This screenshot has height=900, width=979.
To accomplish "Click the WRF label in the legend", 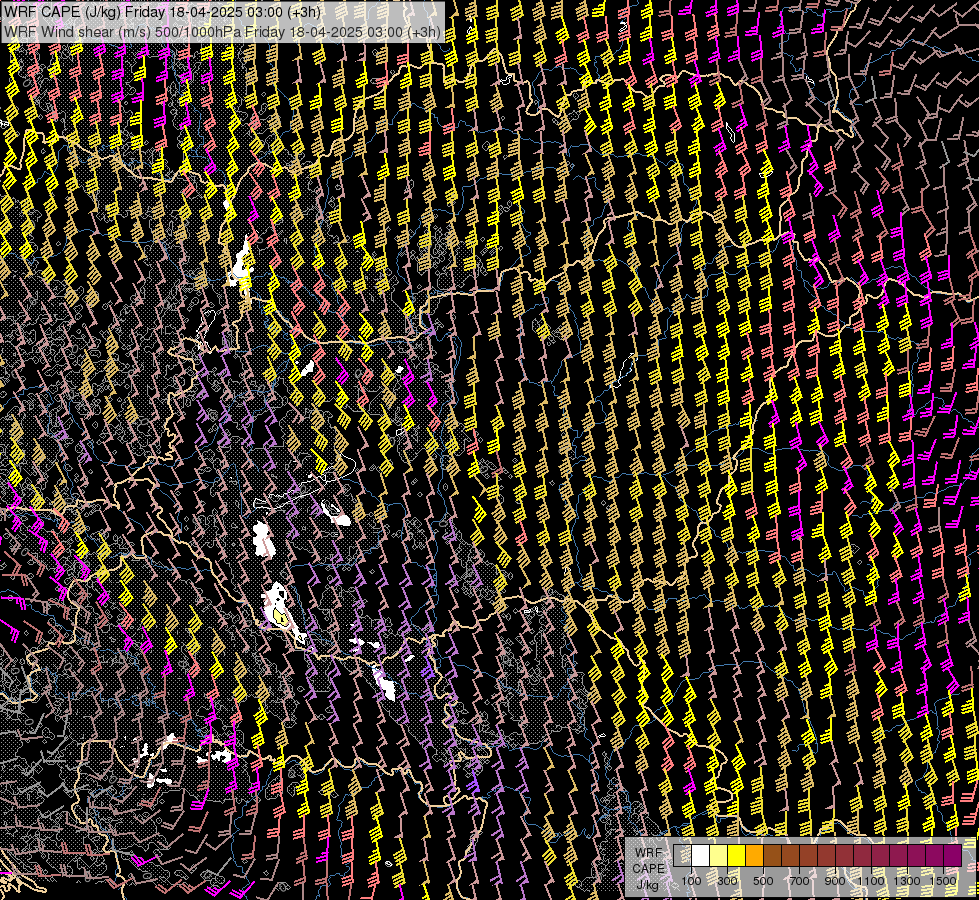I will point(649,853).
